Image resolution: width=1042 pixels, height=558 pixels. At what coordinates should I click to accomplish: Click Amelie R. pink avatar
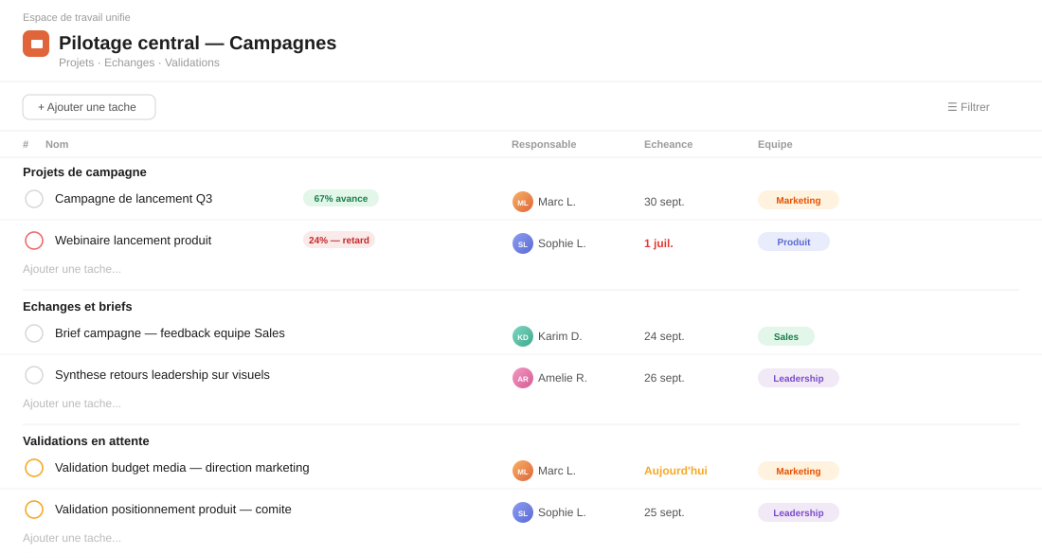(523, 379)
